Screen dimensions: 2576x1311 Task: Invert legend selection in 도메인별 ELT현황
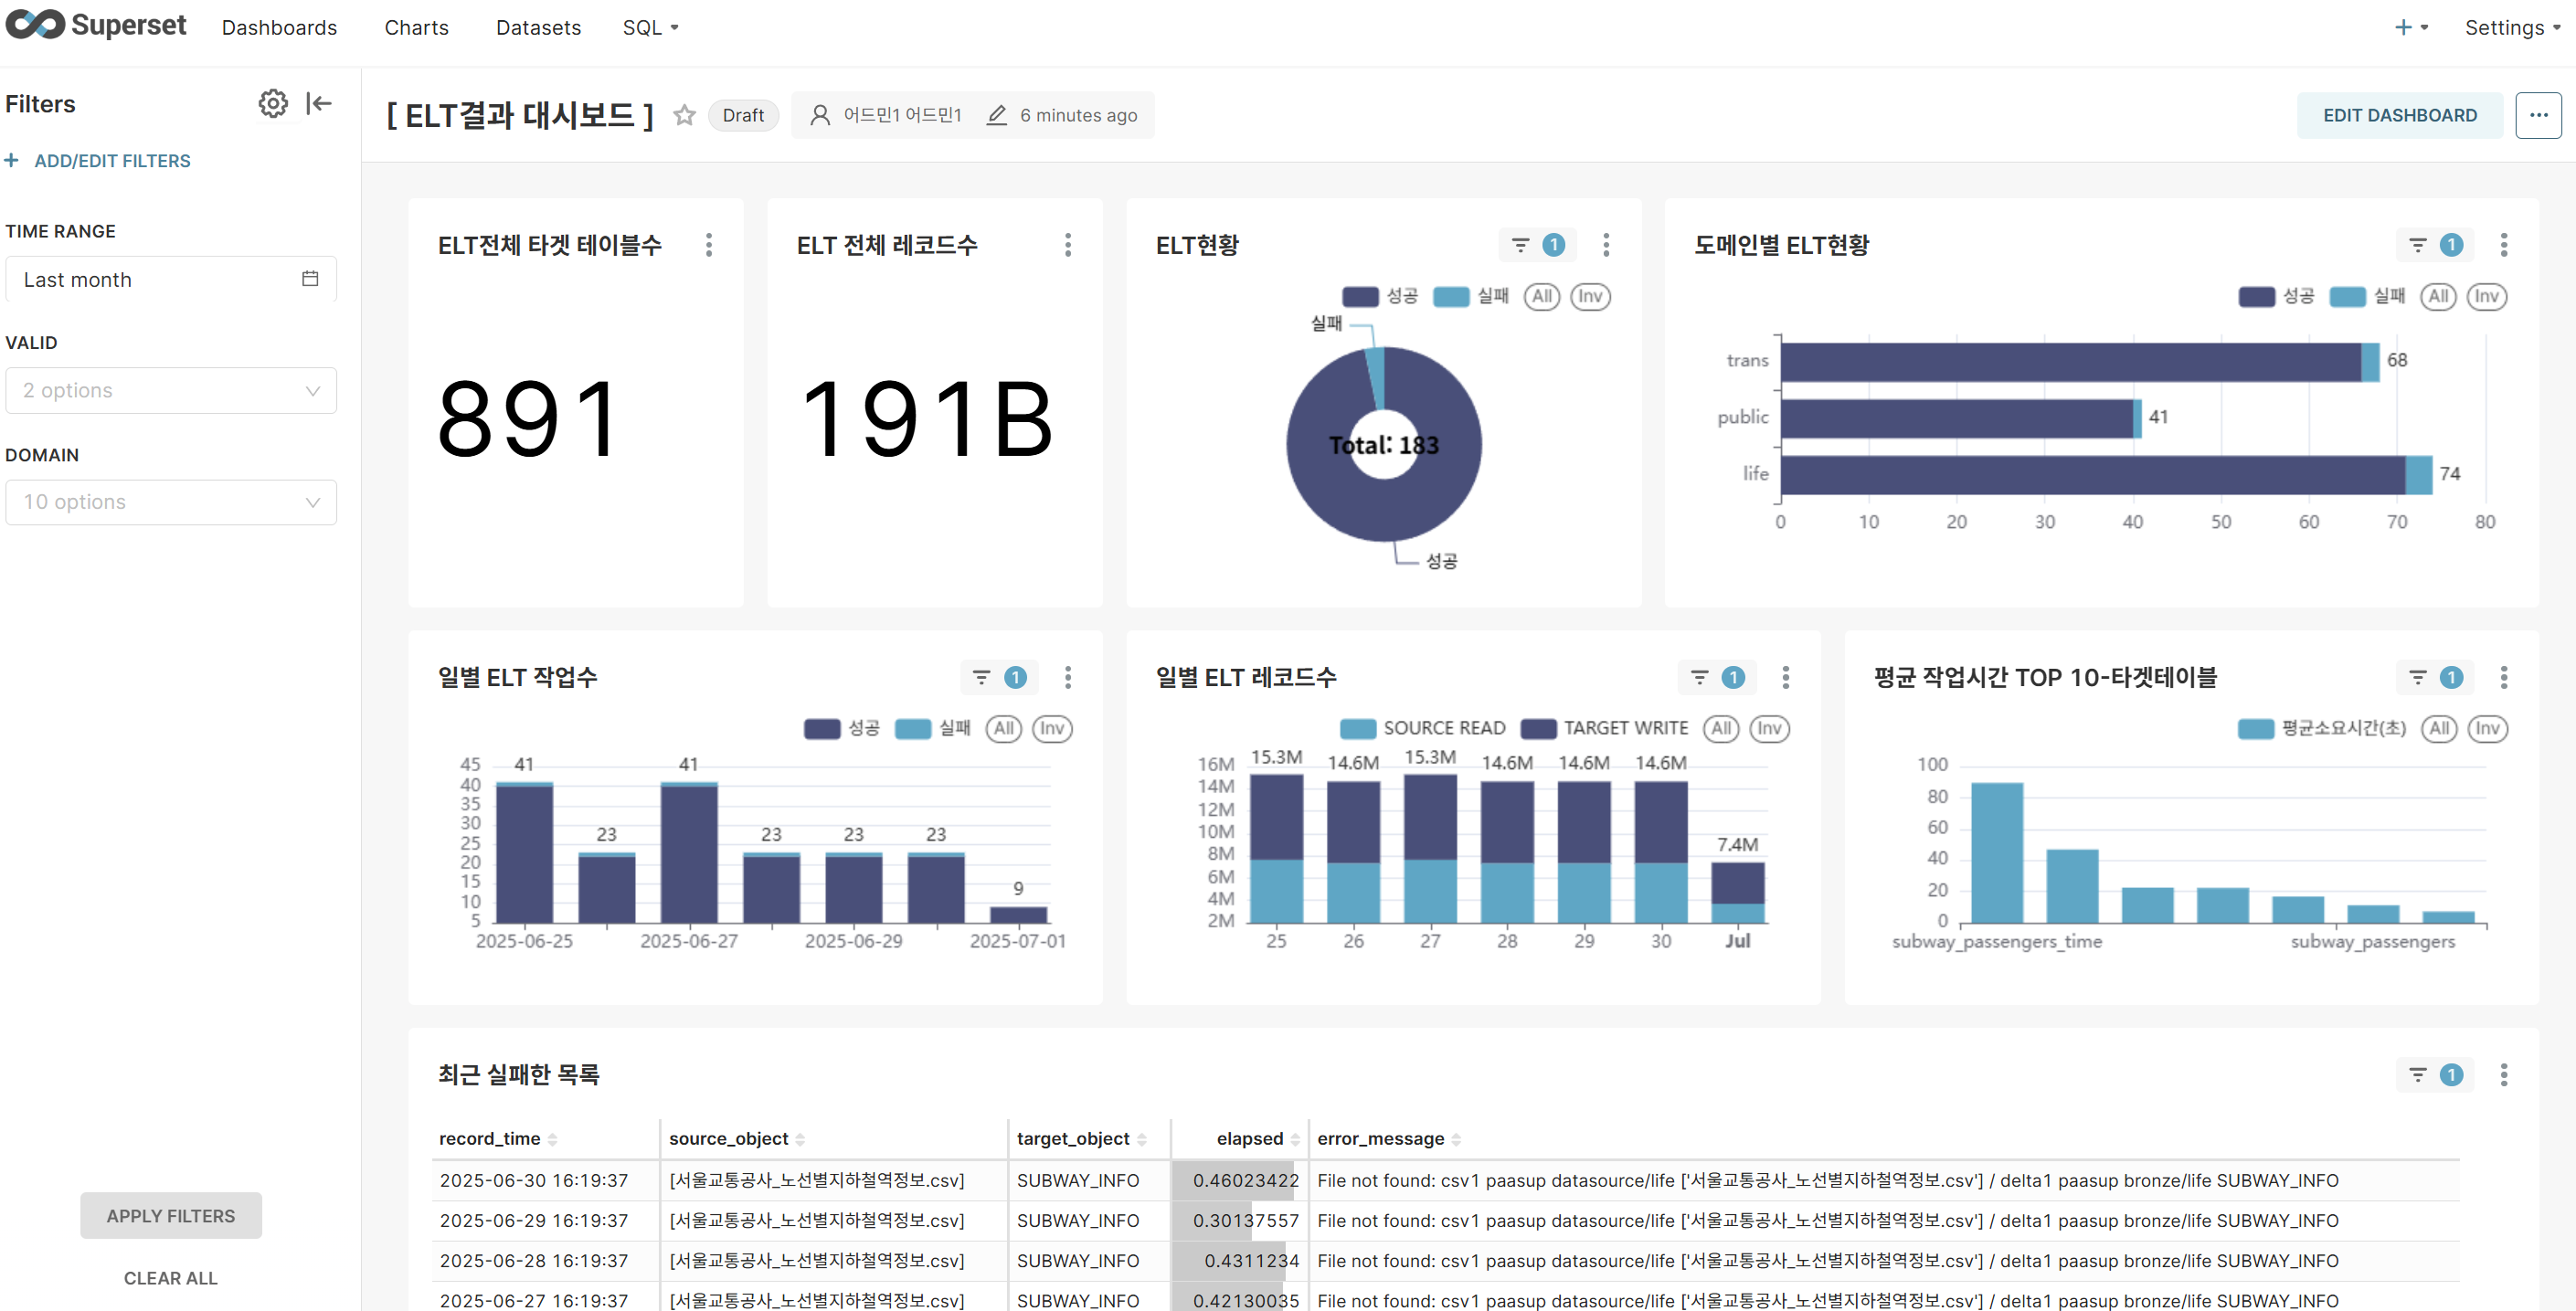click(2487, 296)
